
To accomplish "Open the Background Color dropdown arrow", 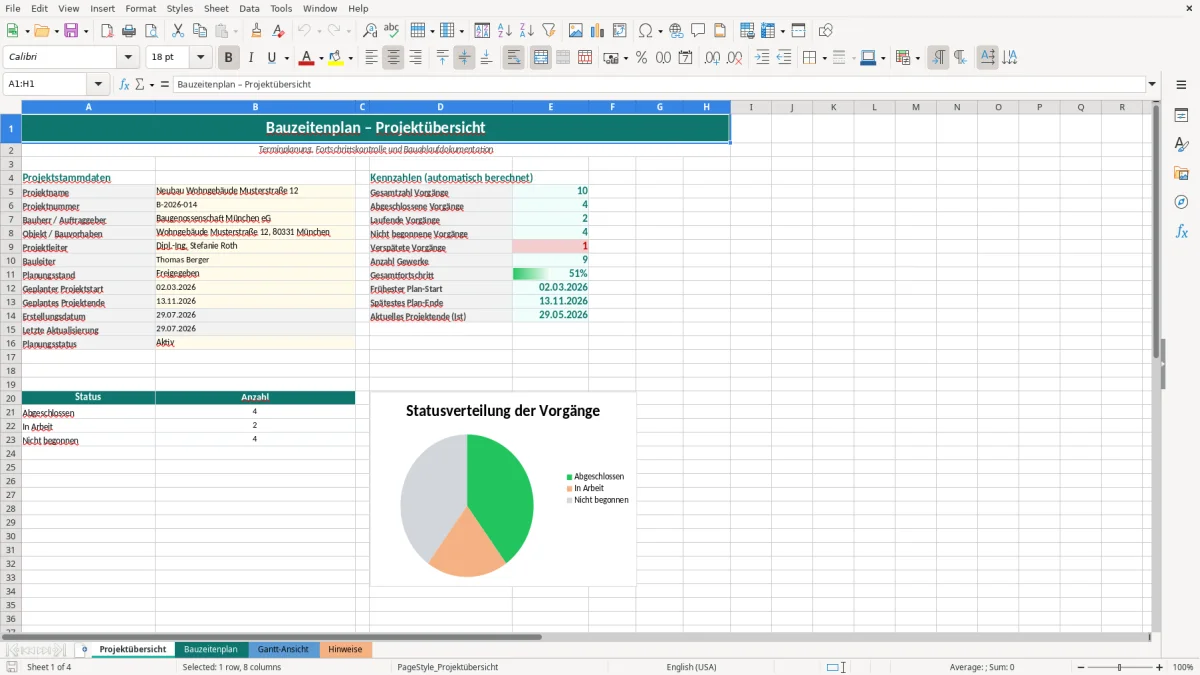I will click(x=351, y=58).
